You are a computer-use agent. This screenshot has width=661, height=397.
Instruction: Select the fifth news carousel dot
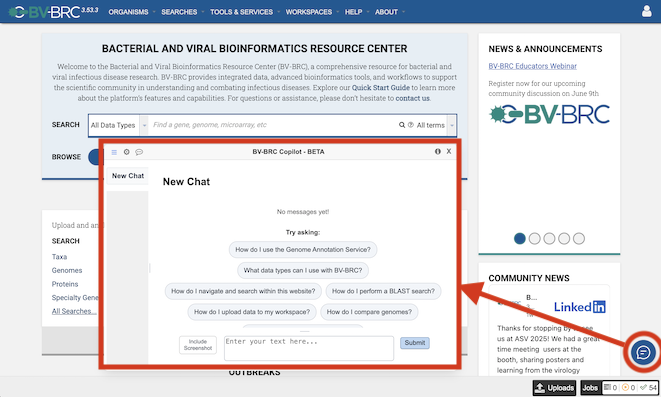[579, 239]
